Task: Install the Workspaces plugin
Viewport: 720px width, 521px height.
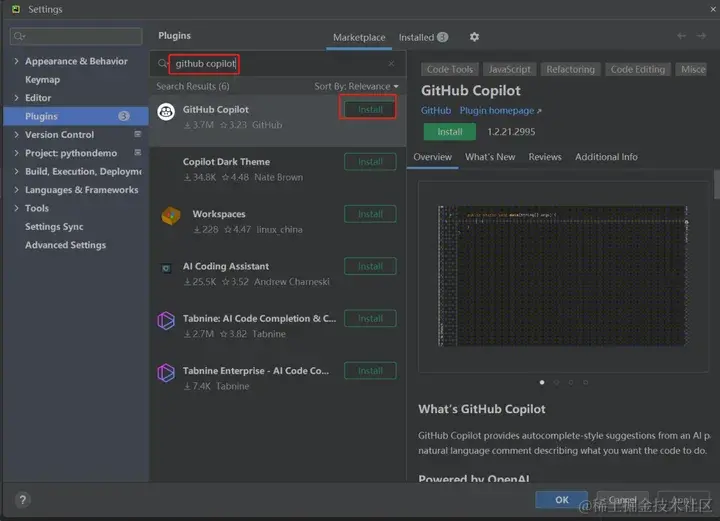Action: [x=370, y=214]
